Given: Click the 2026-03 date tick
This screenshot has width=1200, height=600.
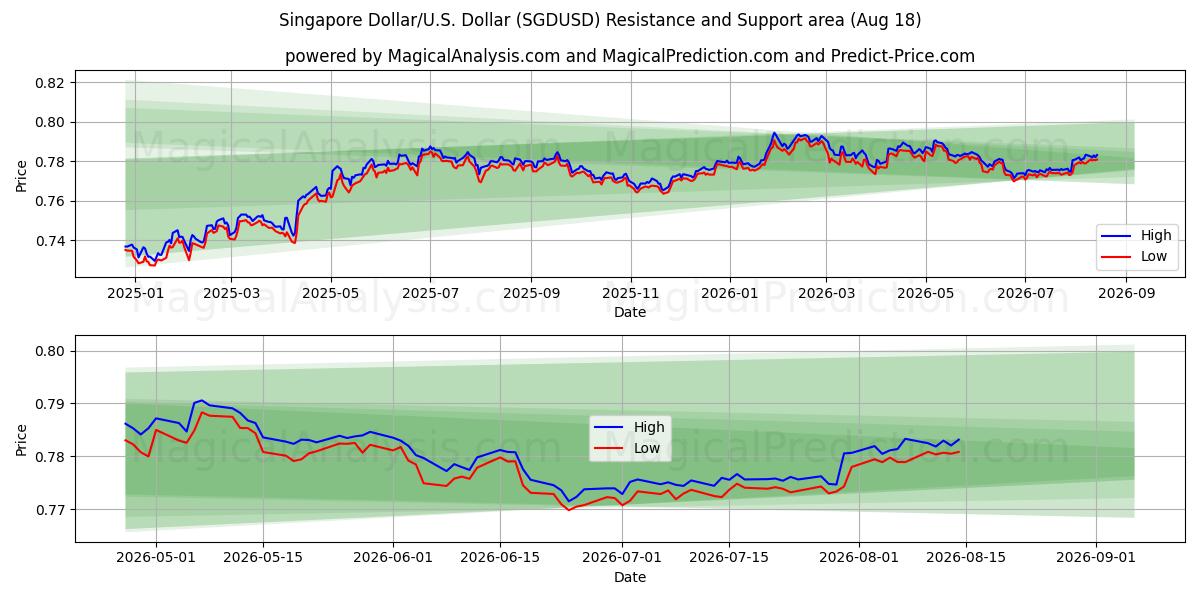Looking at the screenshot, I should coord(826,293).
